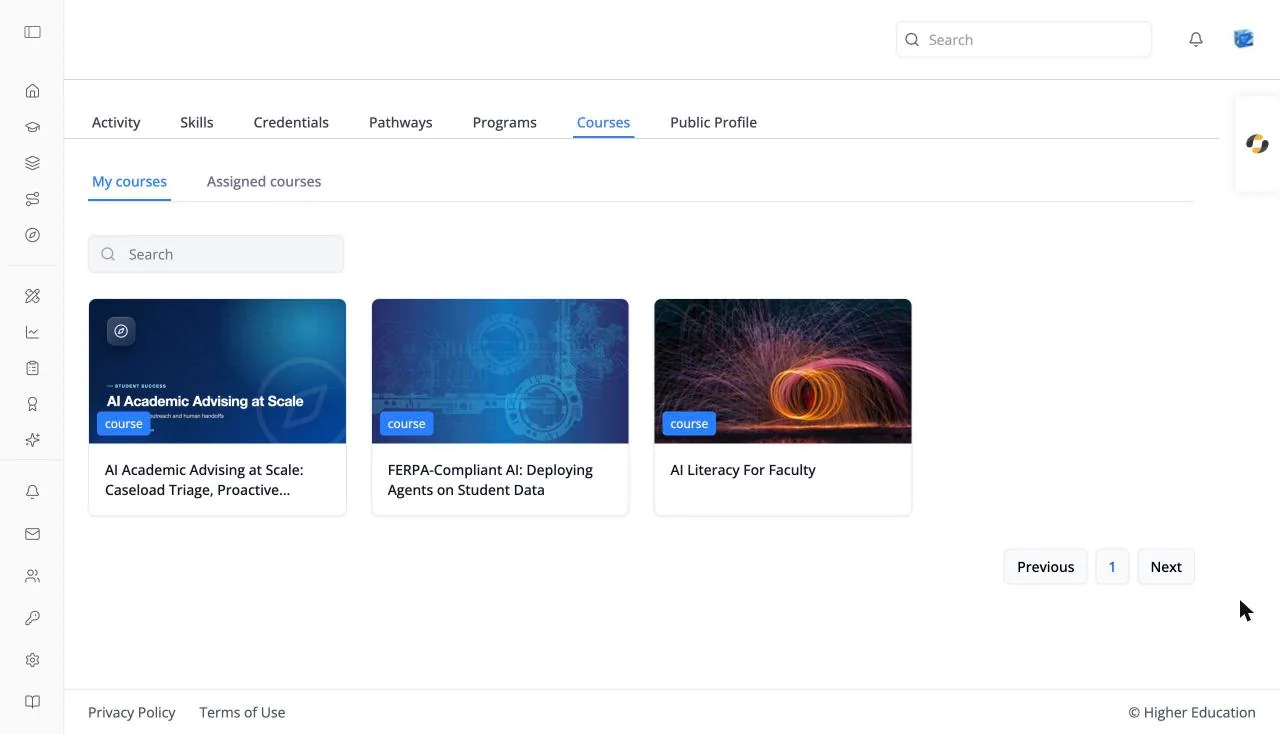Click the top bar notification bell
This screenshot has height=734, width=1280.
(1196, 40)
